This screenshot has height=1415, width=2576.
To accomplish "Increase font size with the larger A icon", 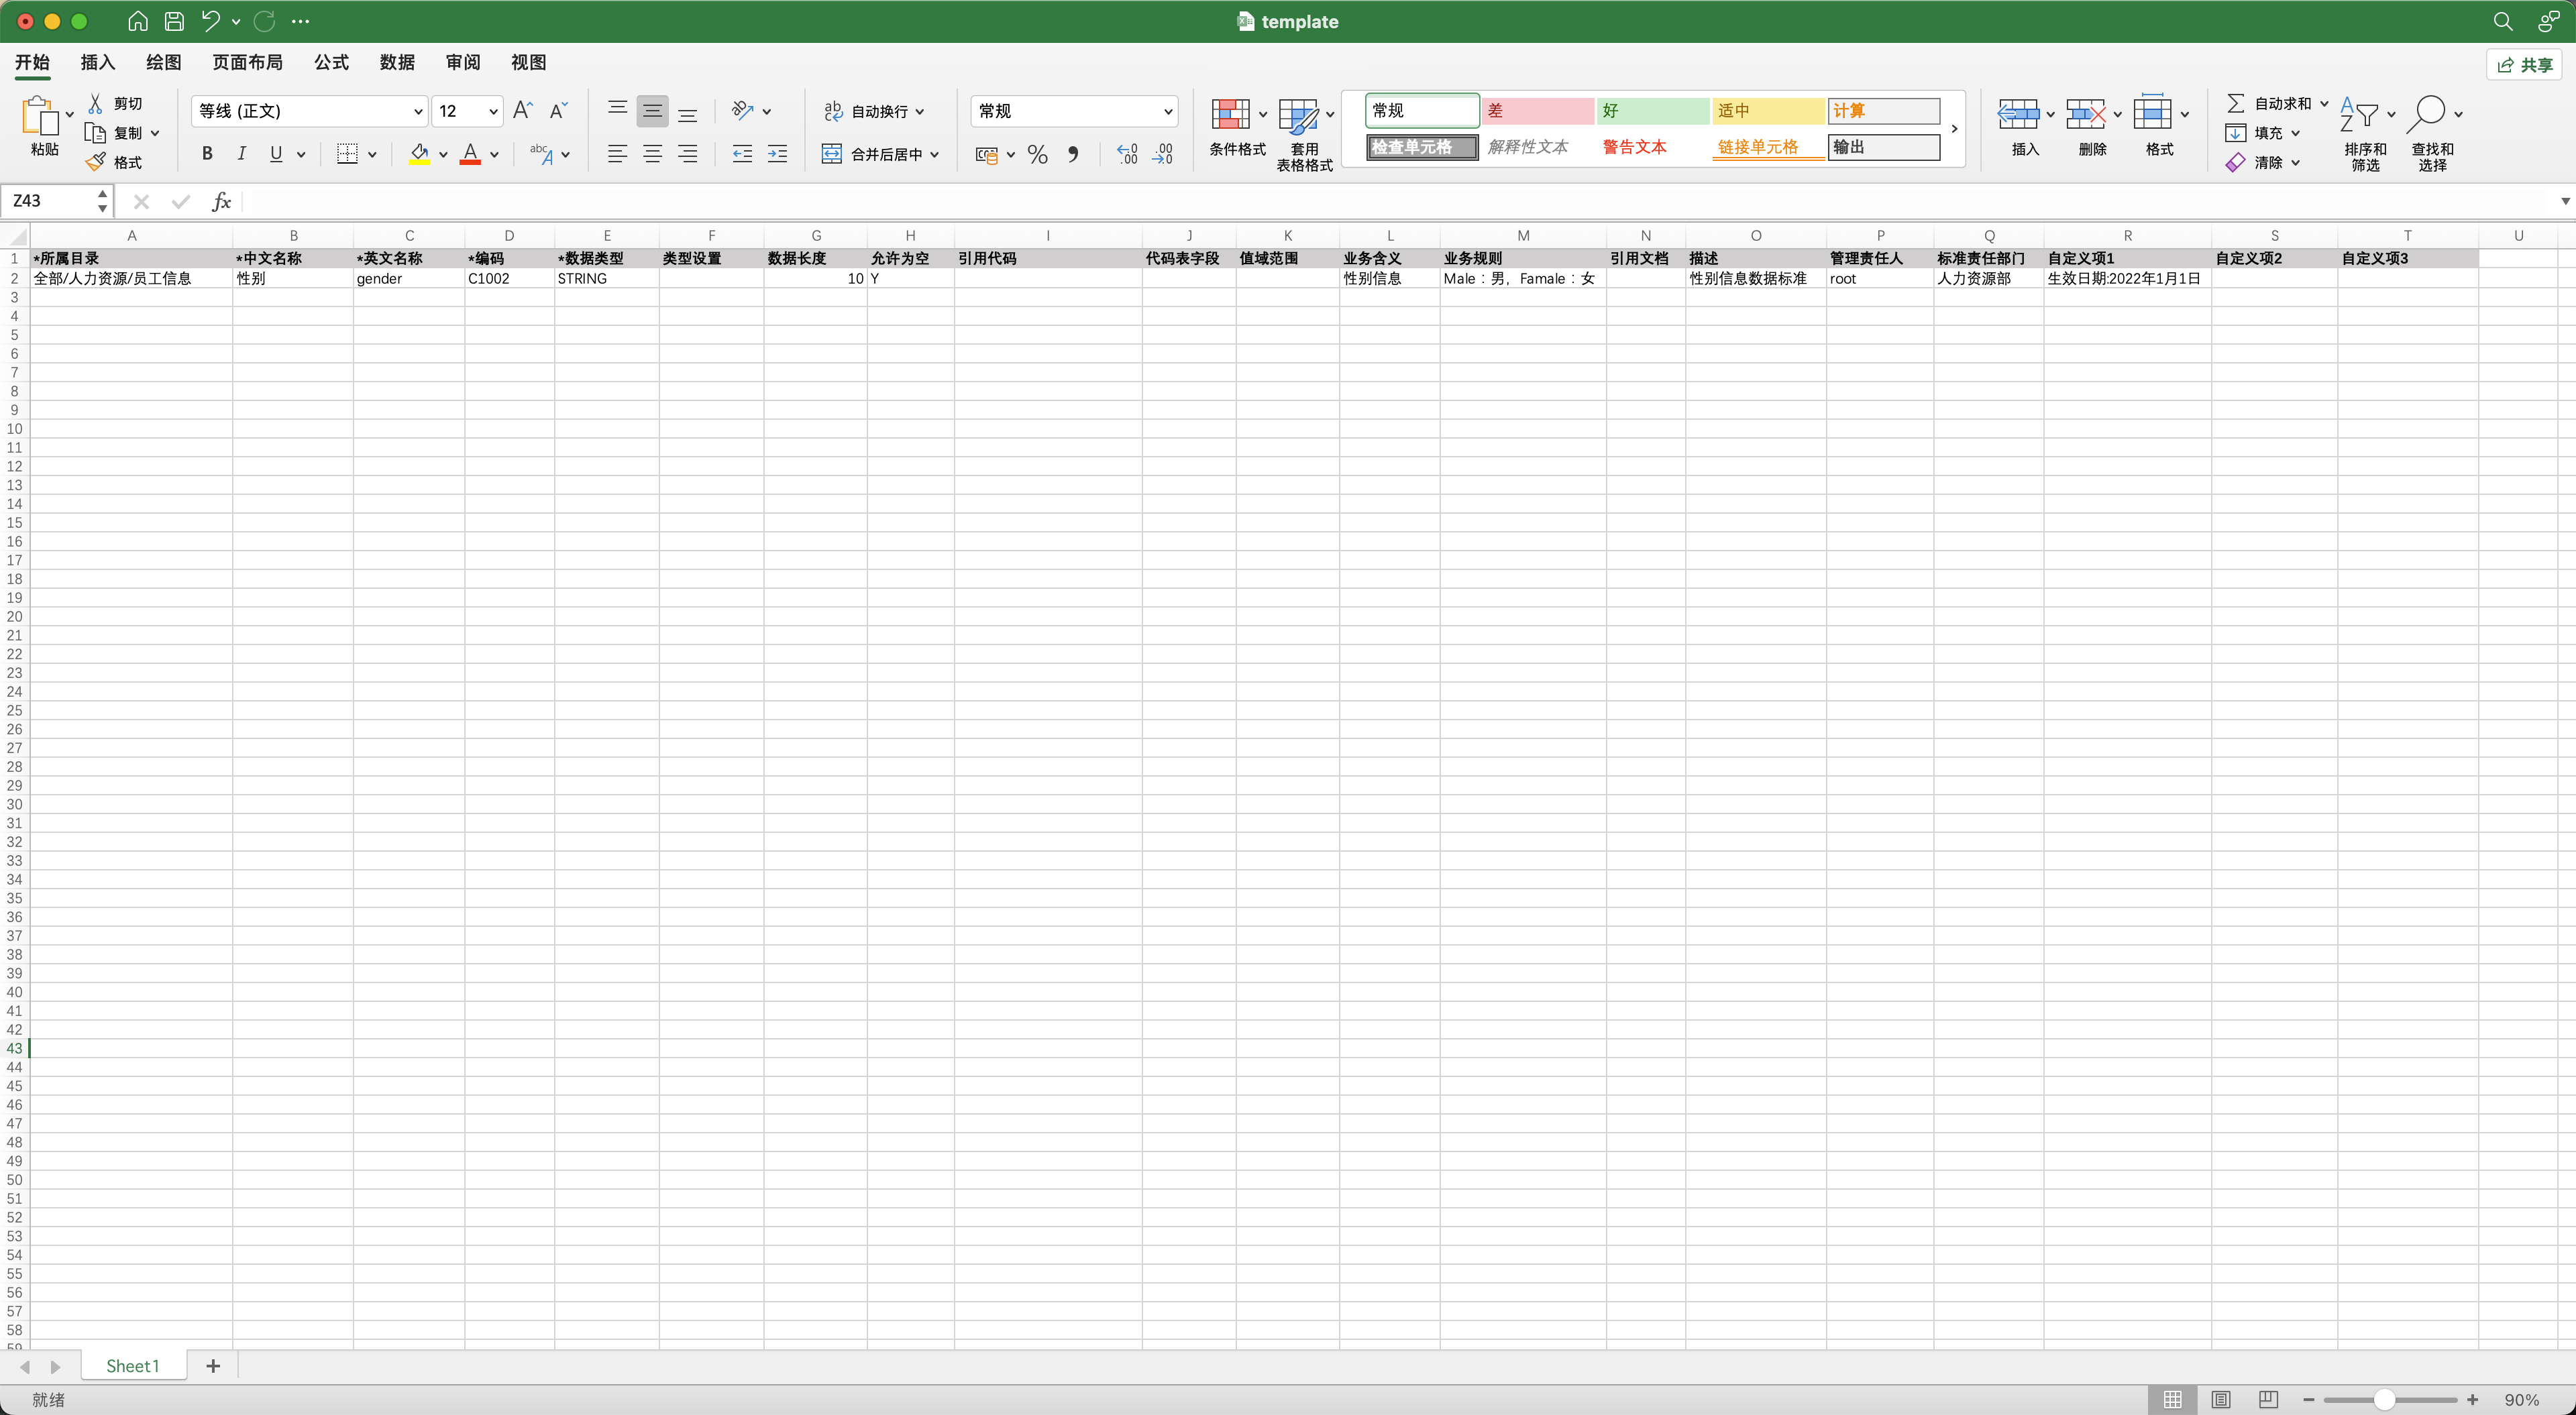I will [x=522, y=111].
